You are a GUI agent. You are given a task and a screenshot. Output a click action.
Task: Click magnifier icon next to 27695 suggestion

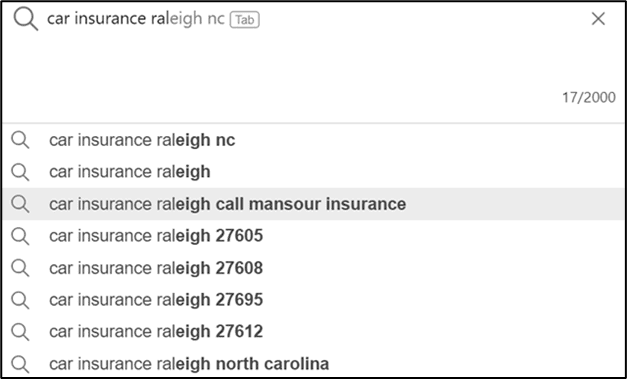[x=20, y=300]
